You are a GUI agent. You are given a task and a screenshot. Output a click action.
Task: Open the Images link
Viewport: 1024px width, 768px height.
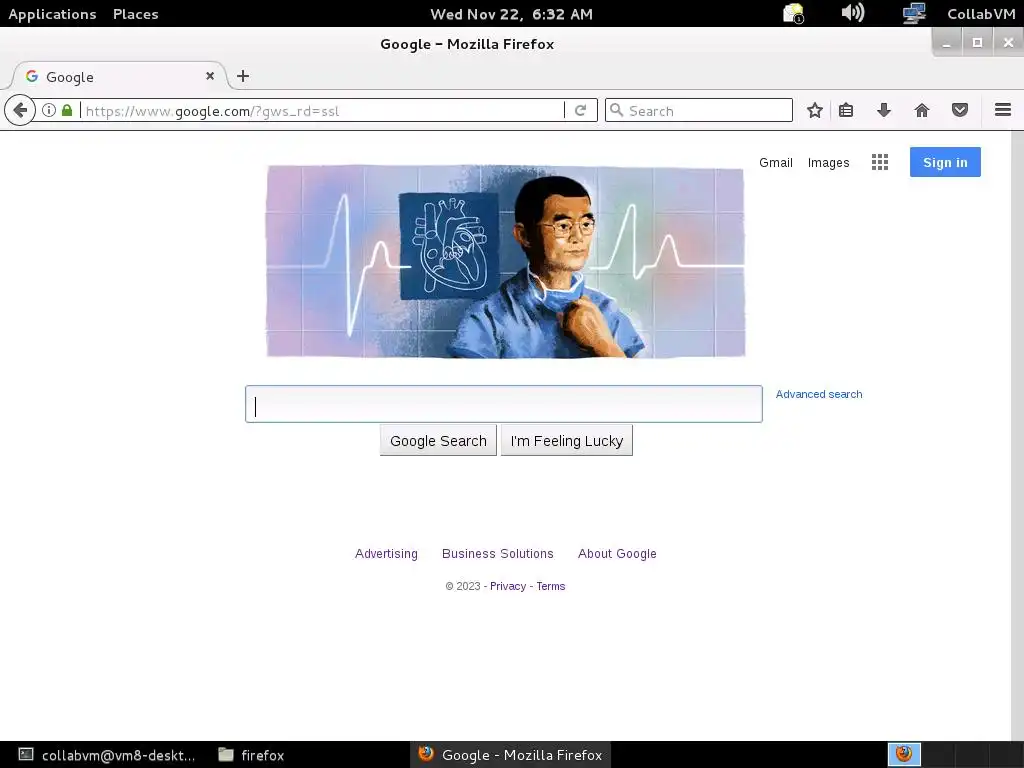tap(828, 163)
